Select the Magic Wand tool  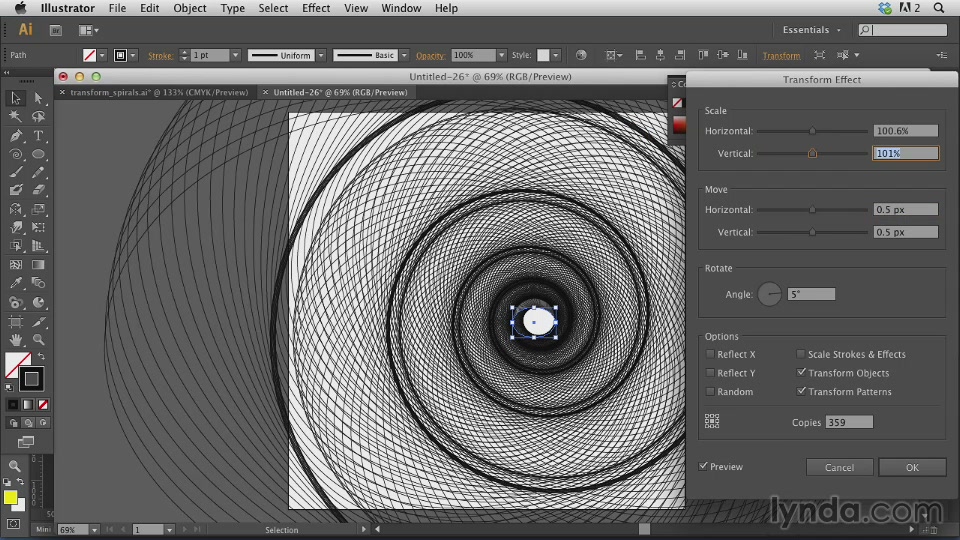15,116
